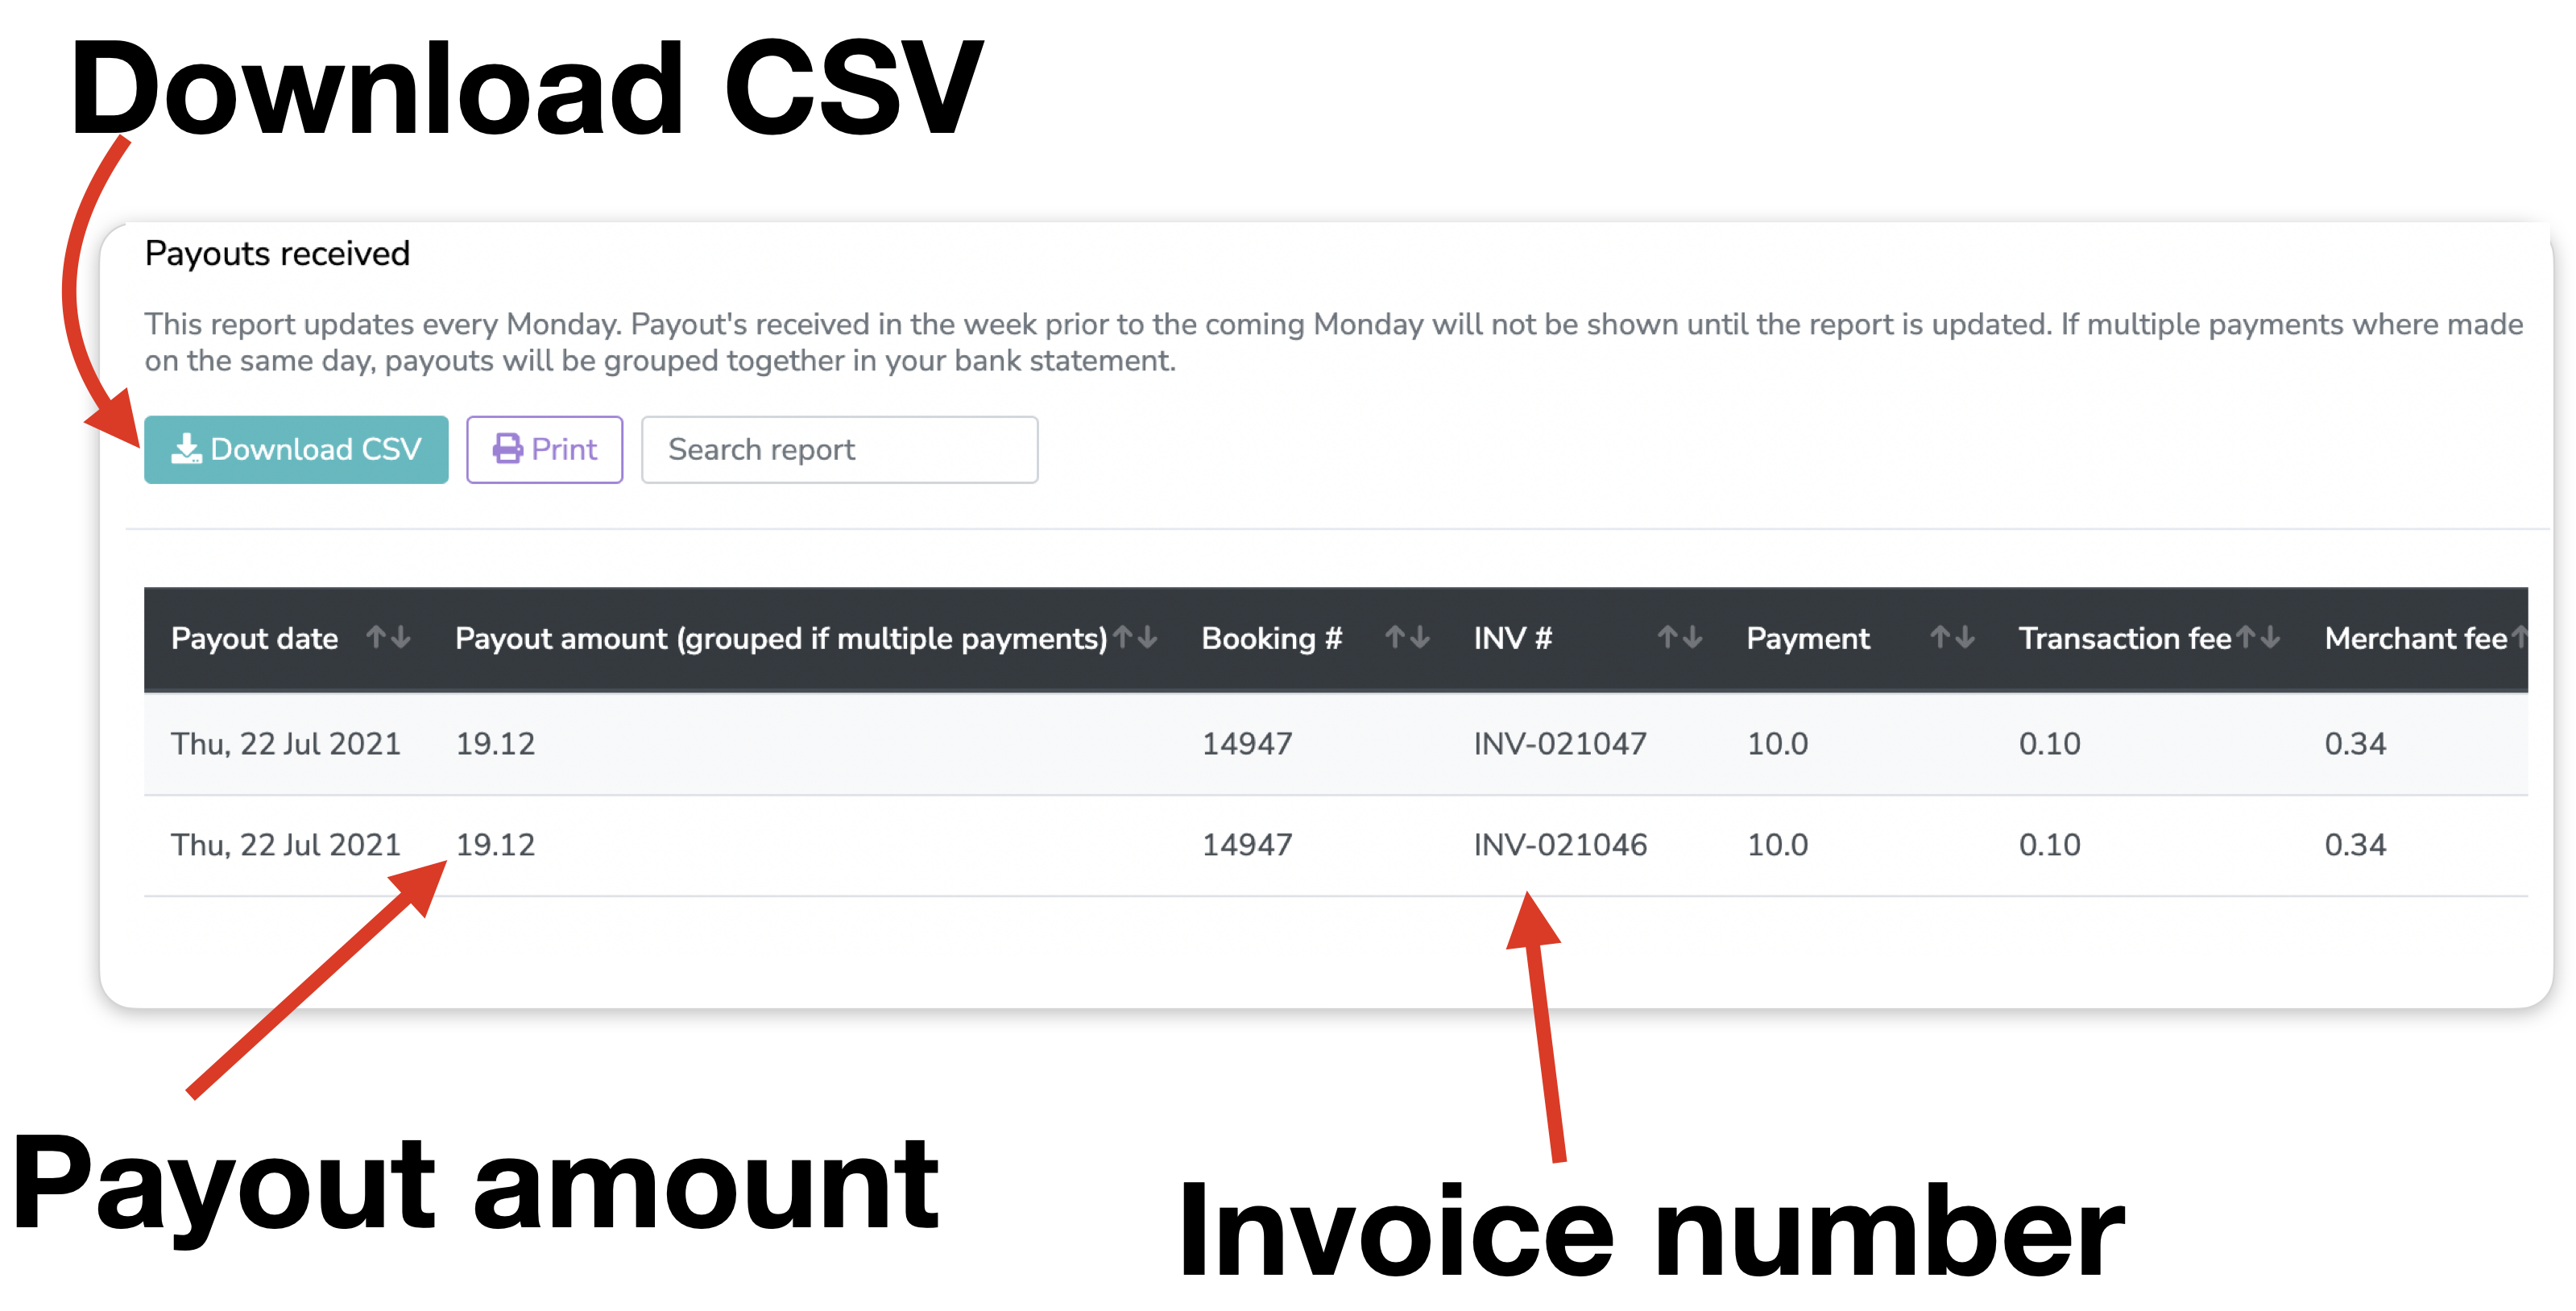Click the download arrow icon
This screenshot has width=2576, height=1311.
pos(186,449)
